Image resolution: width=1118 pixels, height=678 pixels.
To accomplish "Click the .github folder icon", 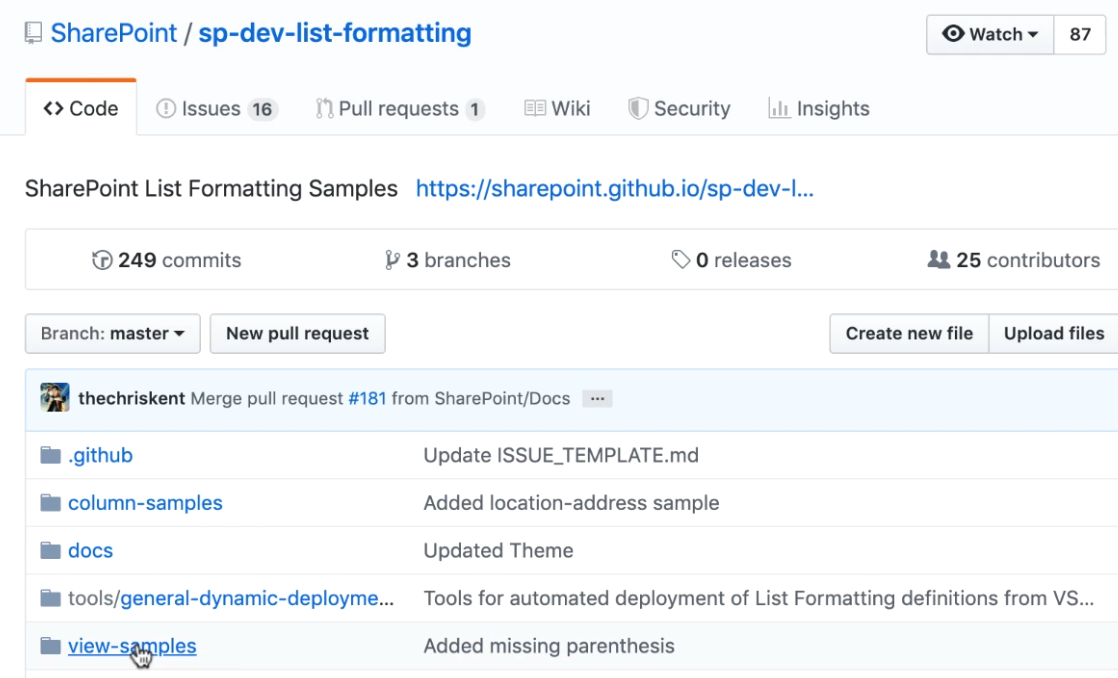I will point(50,455).
